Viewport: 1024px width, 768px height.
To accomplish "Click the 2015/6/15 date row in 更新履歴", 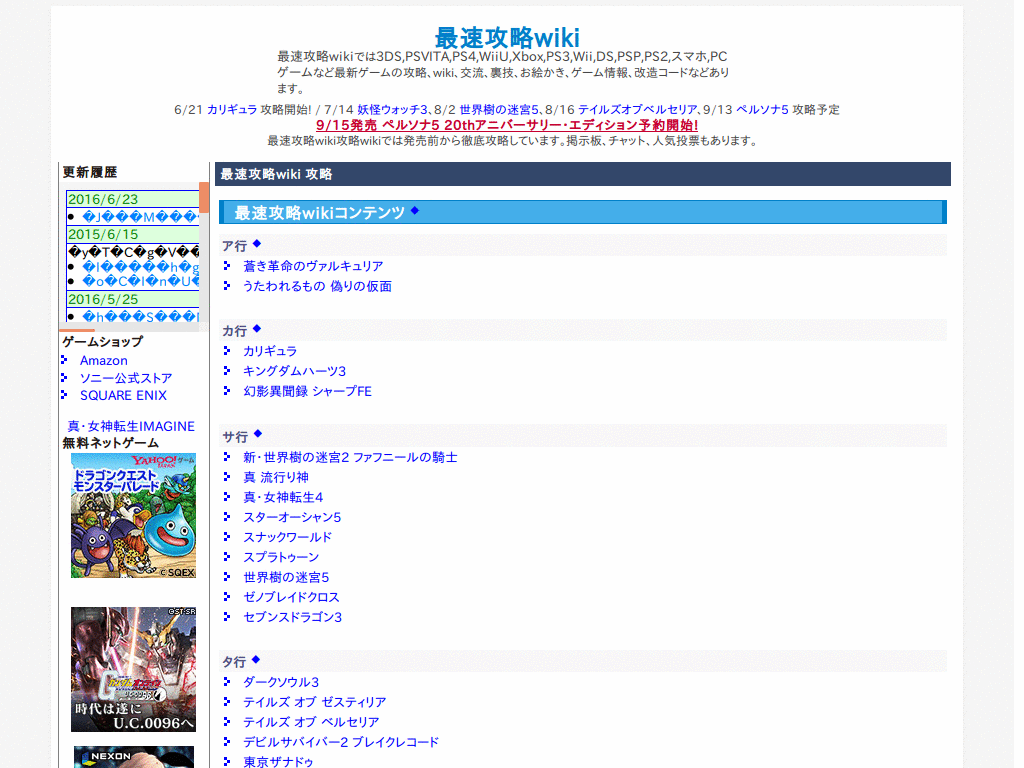I will (133, 234).
